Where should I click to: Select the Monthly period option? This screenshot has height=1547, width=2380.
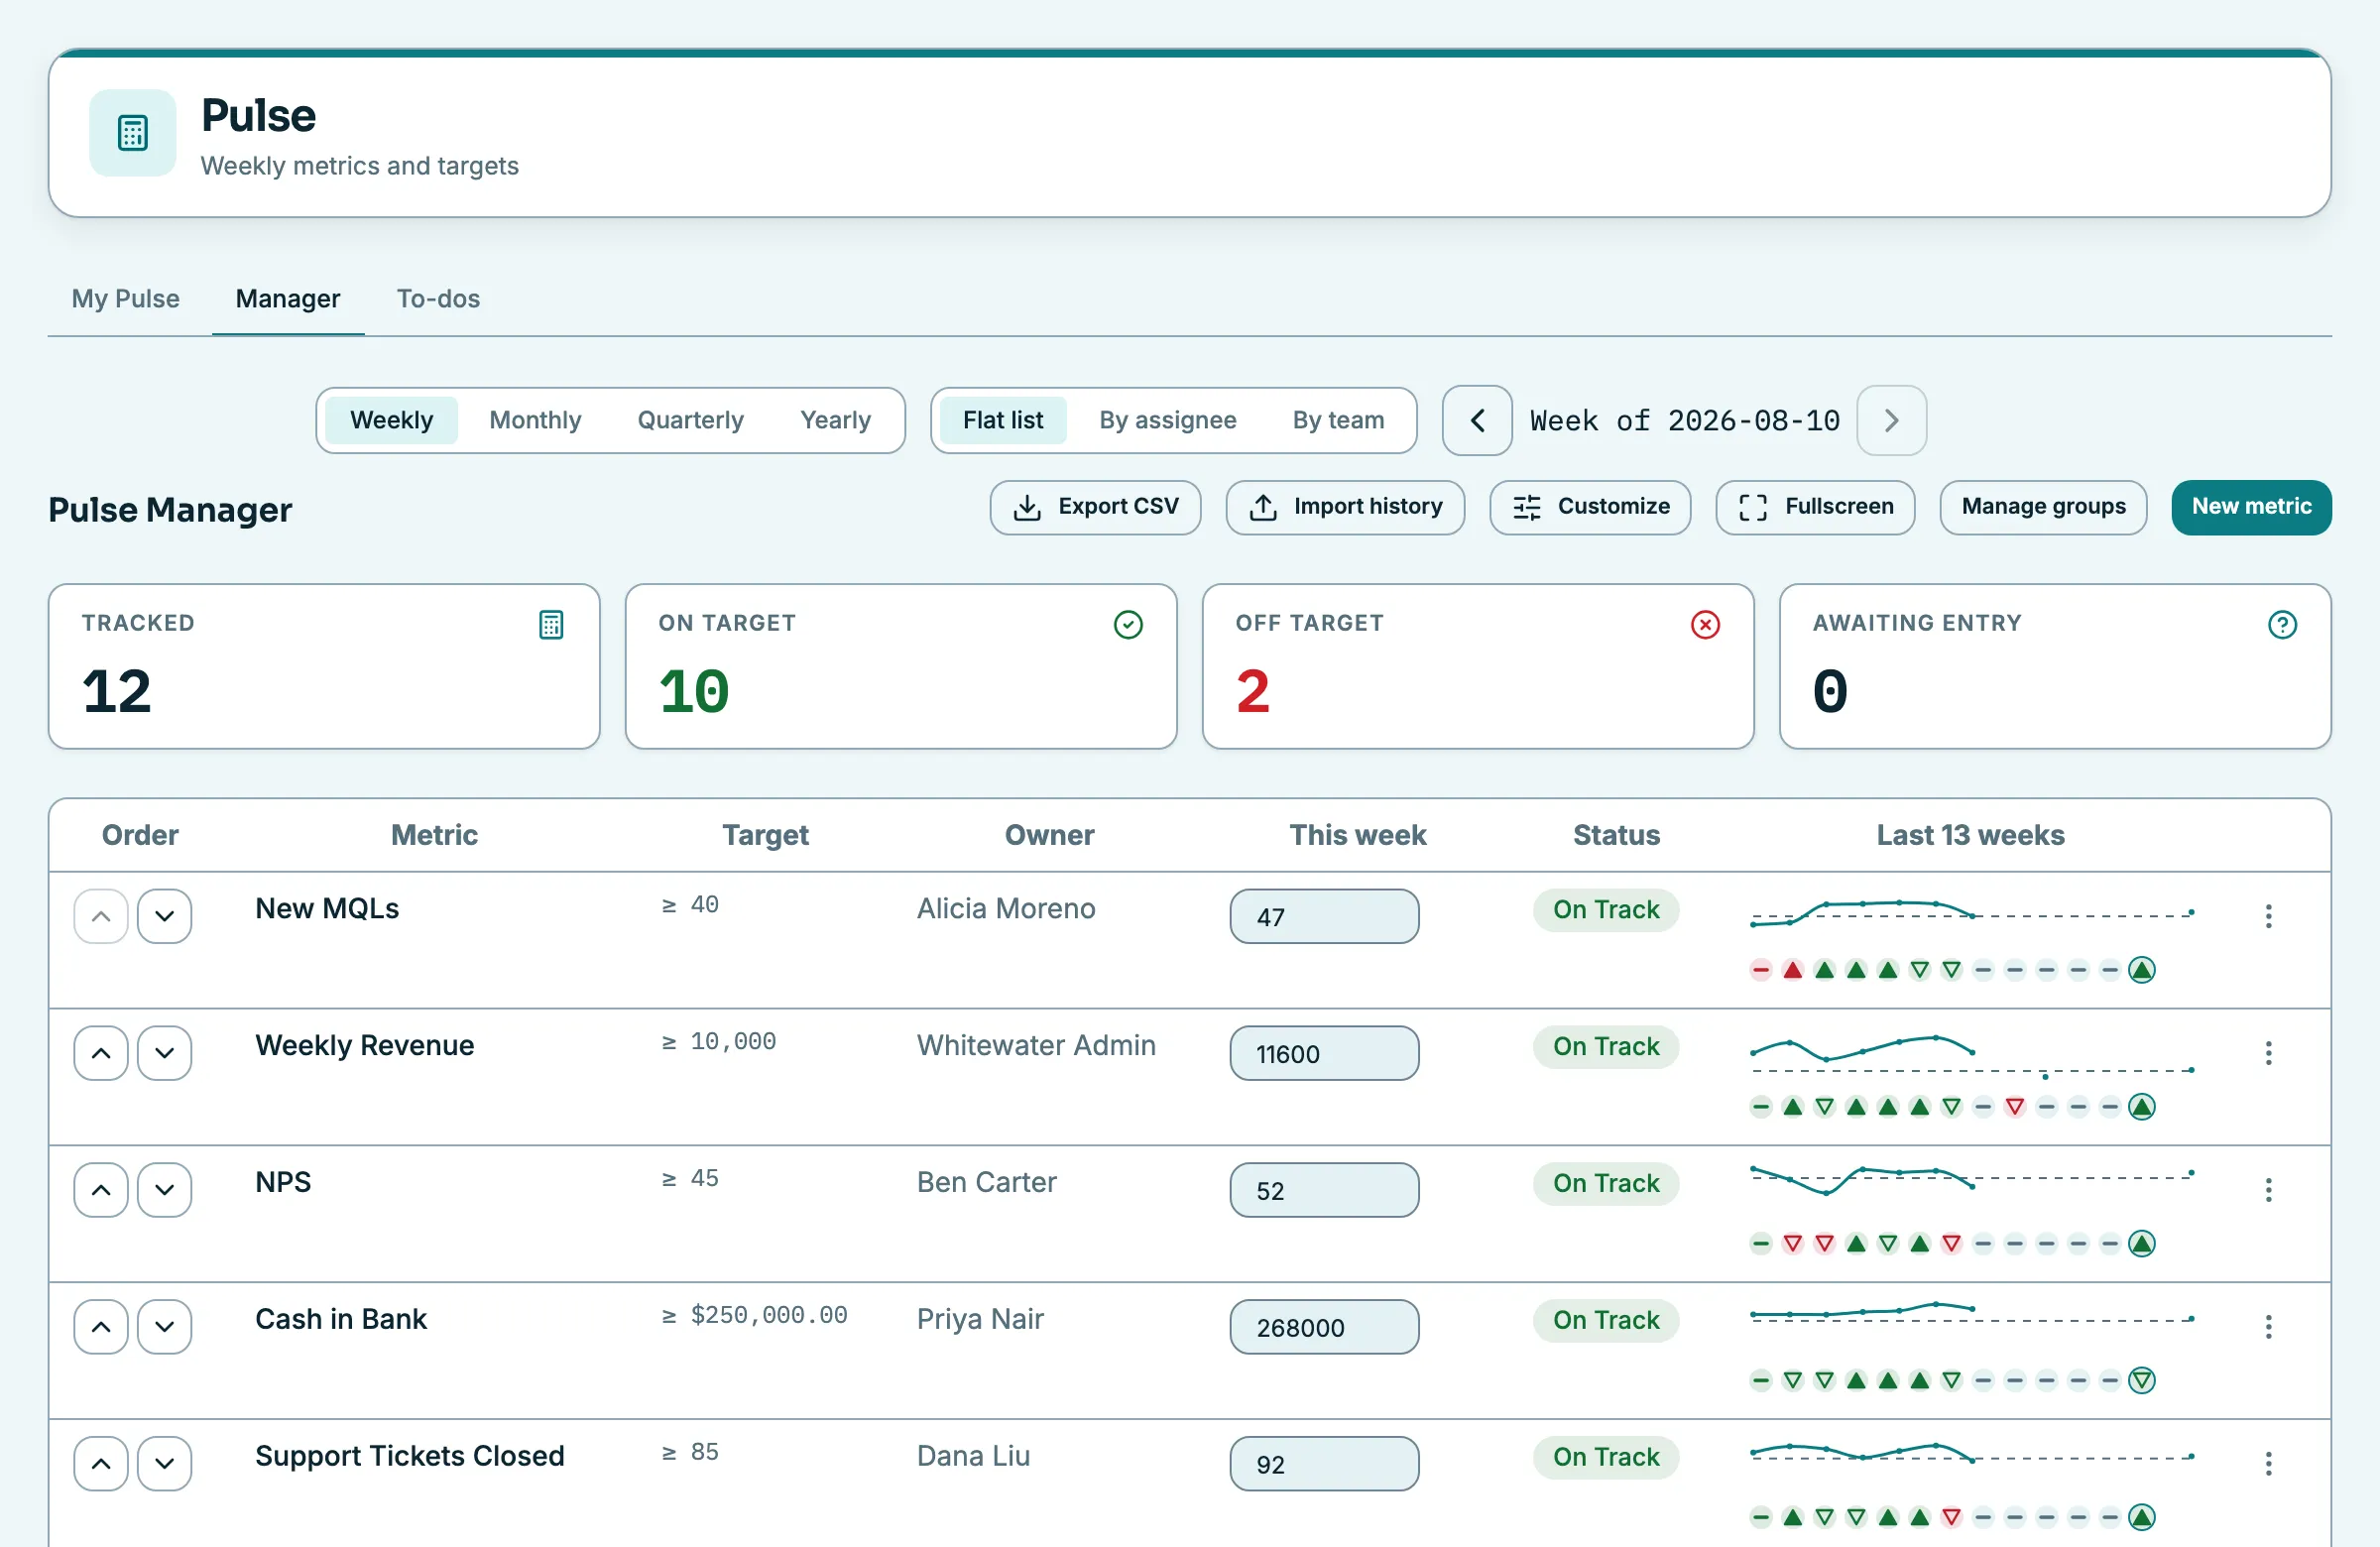[535, 420]
